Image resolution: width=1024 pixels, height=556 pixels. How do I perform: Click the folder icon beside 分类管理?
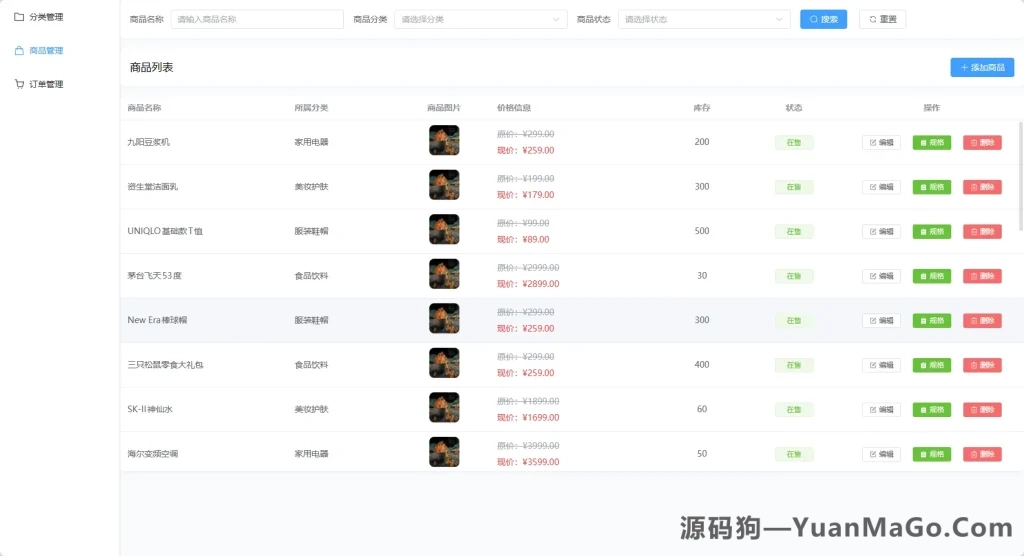(x=19, y=17)
